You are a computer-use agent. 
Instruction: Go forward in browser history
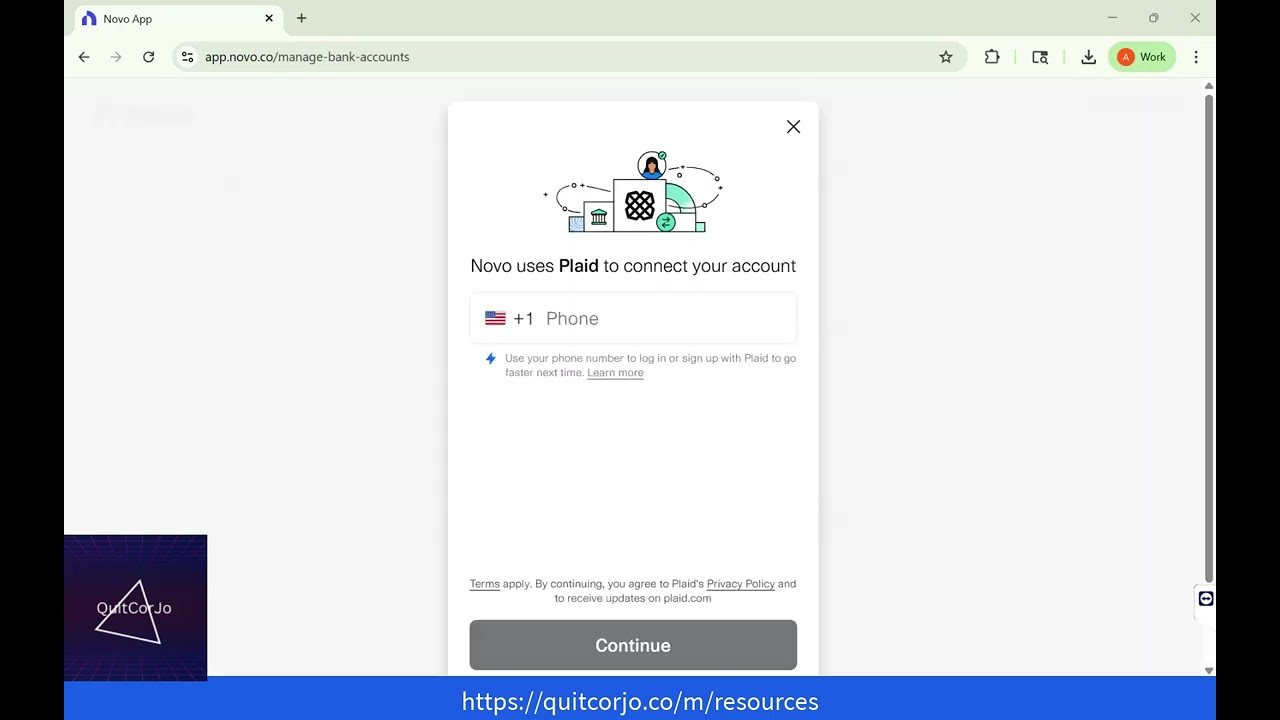(x=116, y=57)
